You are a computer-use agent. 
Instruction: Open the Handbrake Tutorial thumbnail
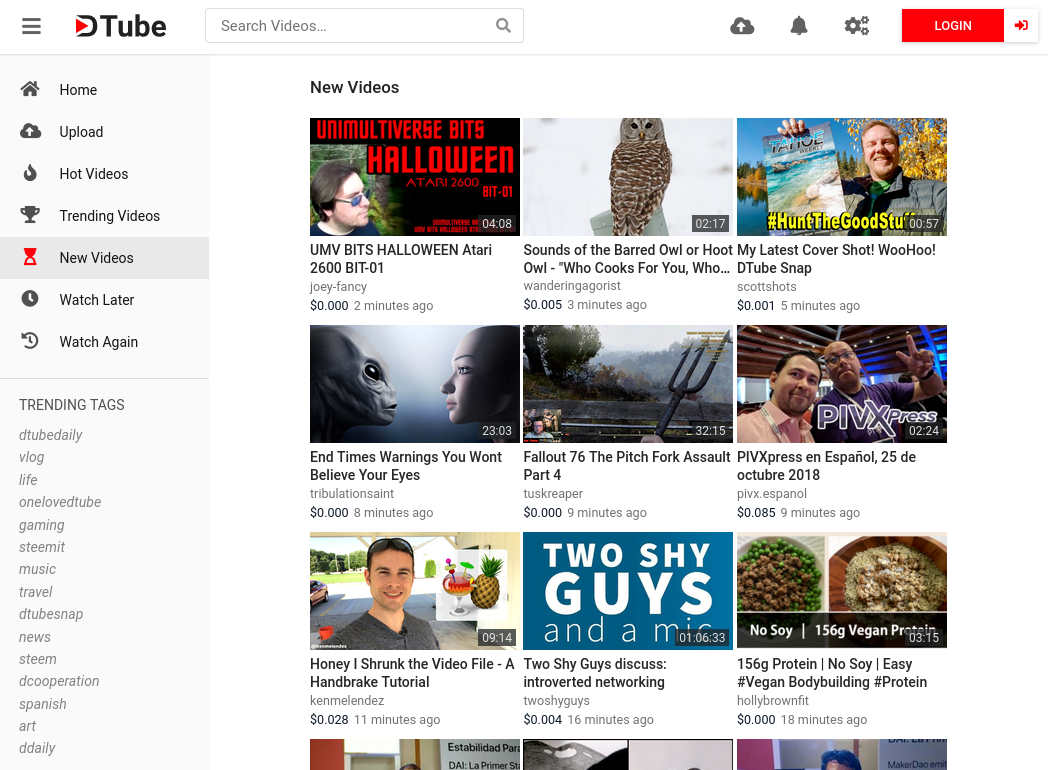click(414, 590)
